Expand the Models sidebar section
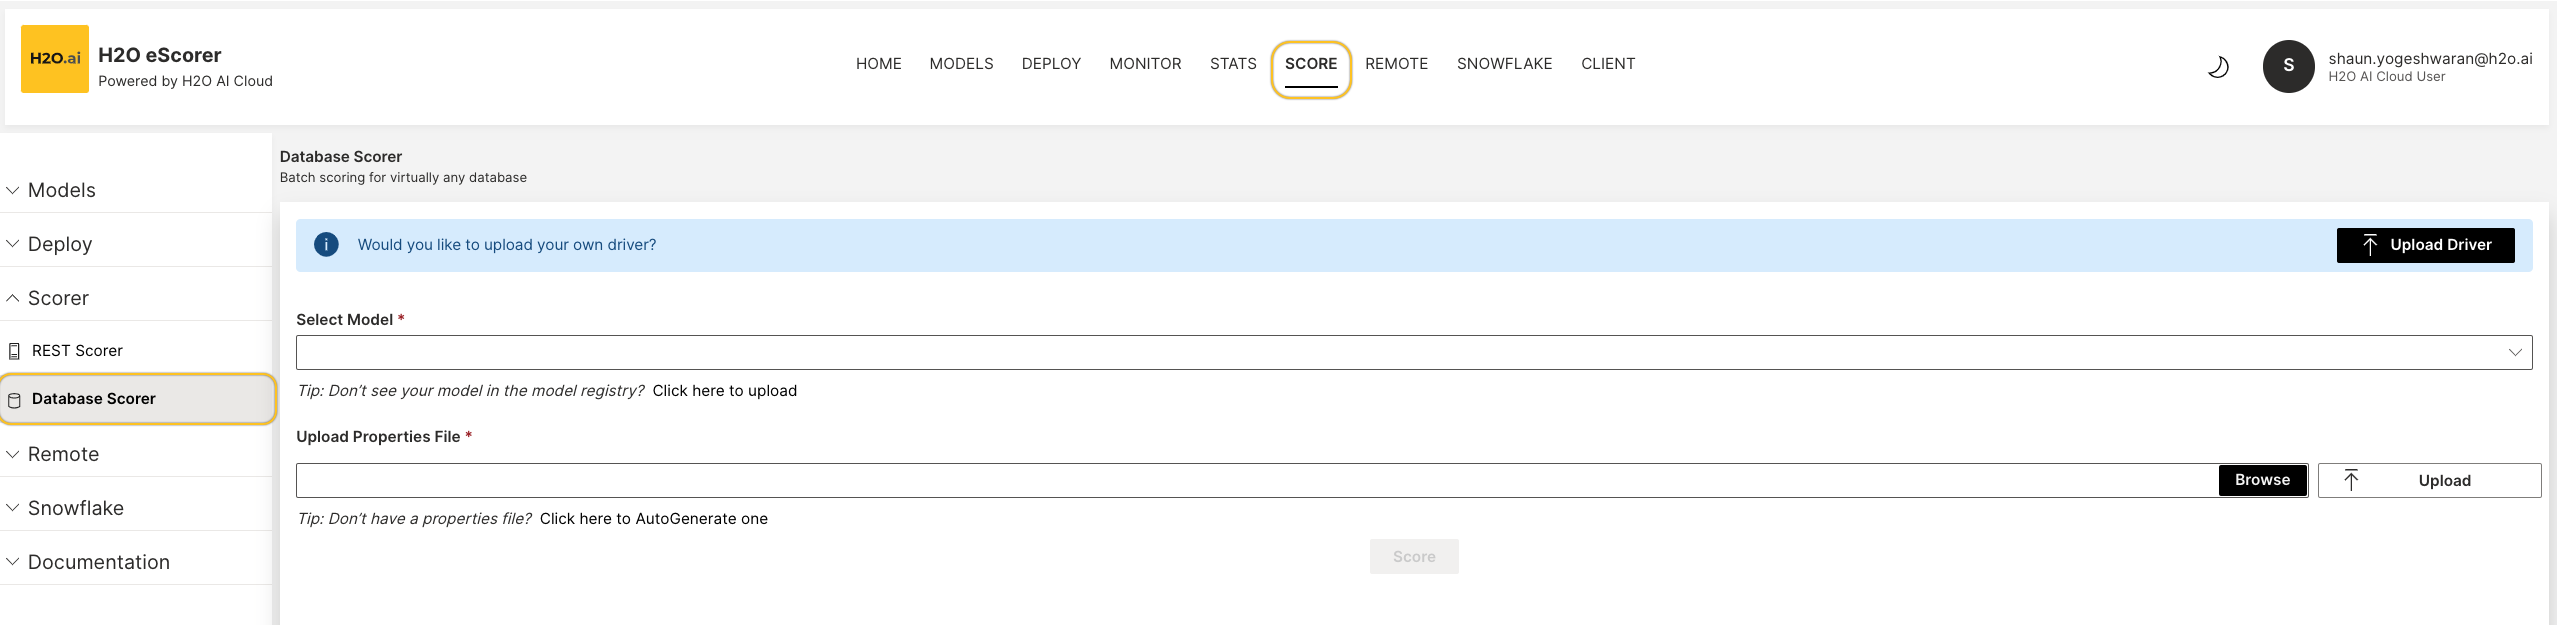 tap(62, 190)
